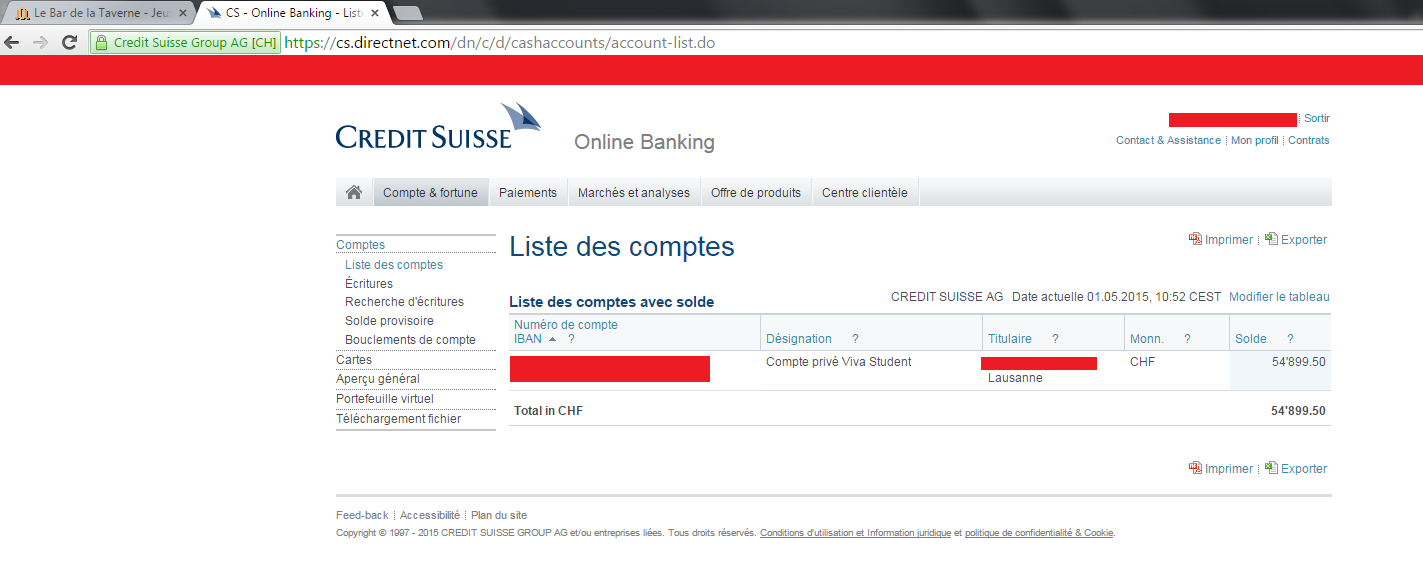Click the bottom Imprimer PDF icon

tap(1195, 468)
